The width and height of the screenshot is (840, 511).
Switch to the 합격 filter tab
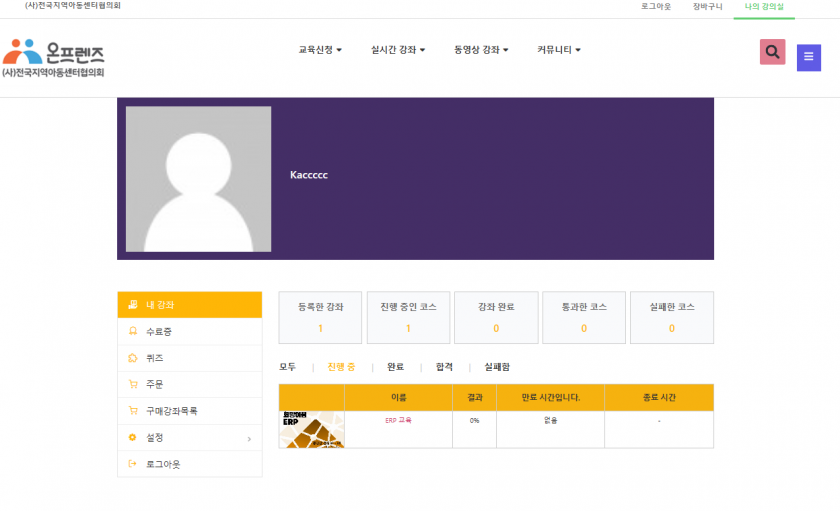click(444, 367)
